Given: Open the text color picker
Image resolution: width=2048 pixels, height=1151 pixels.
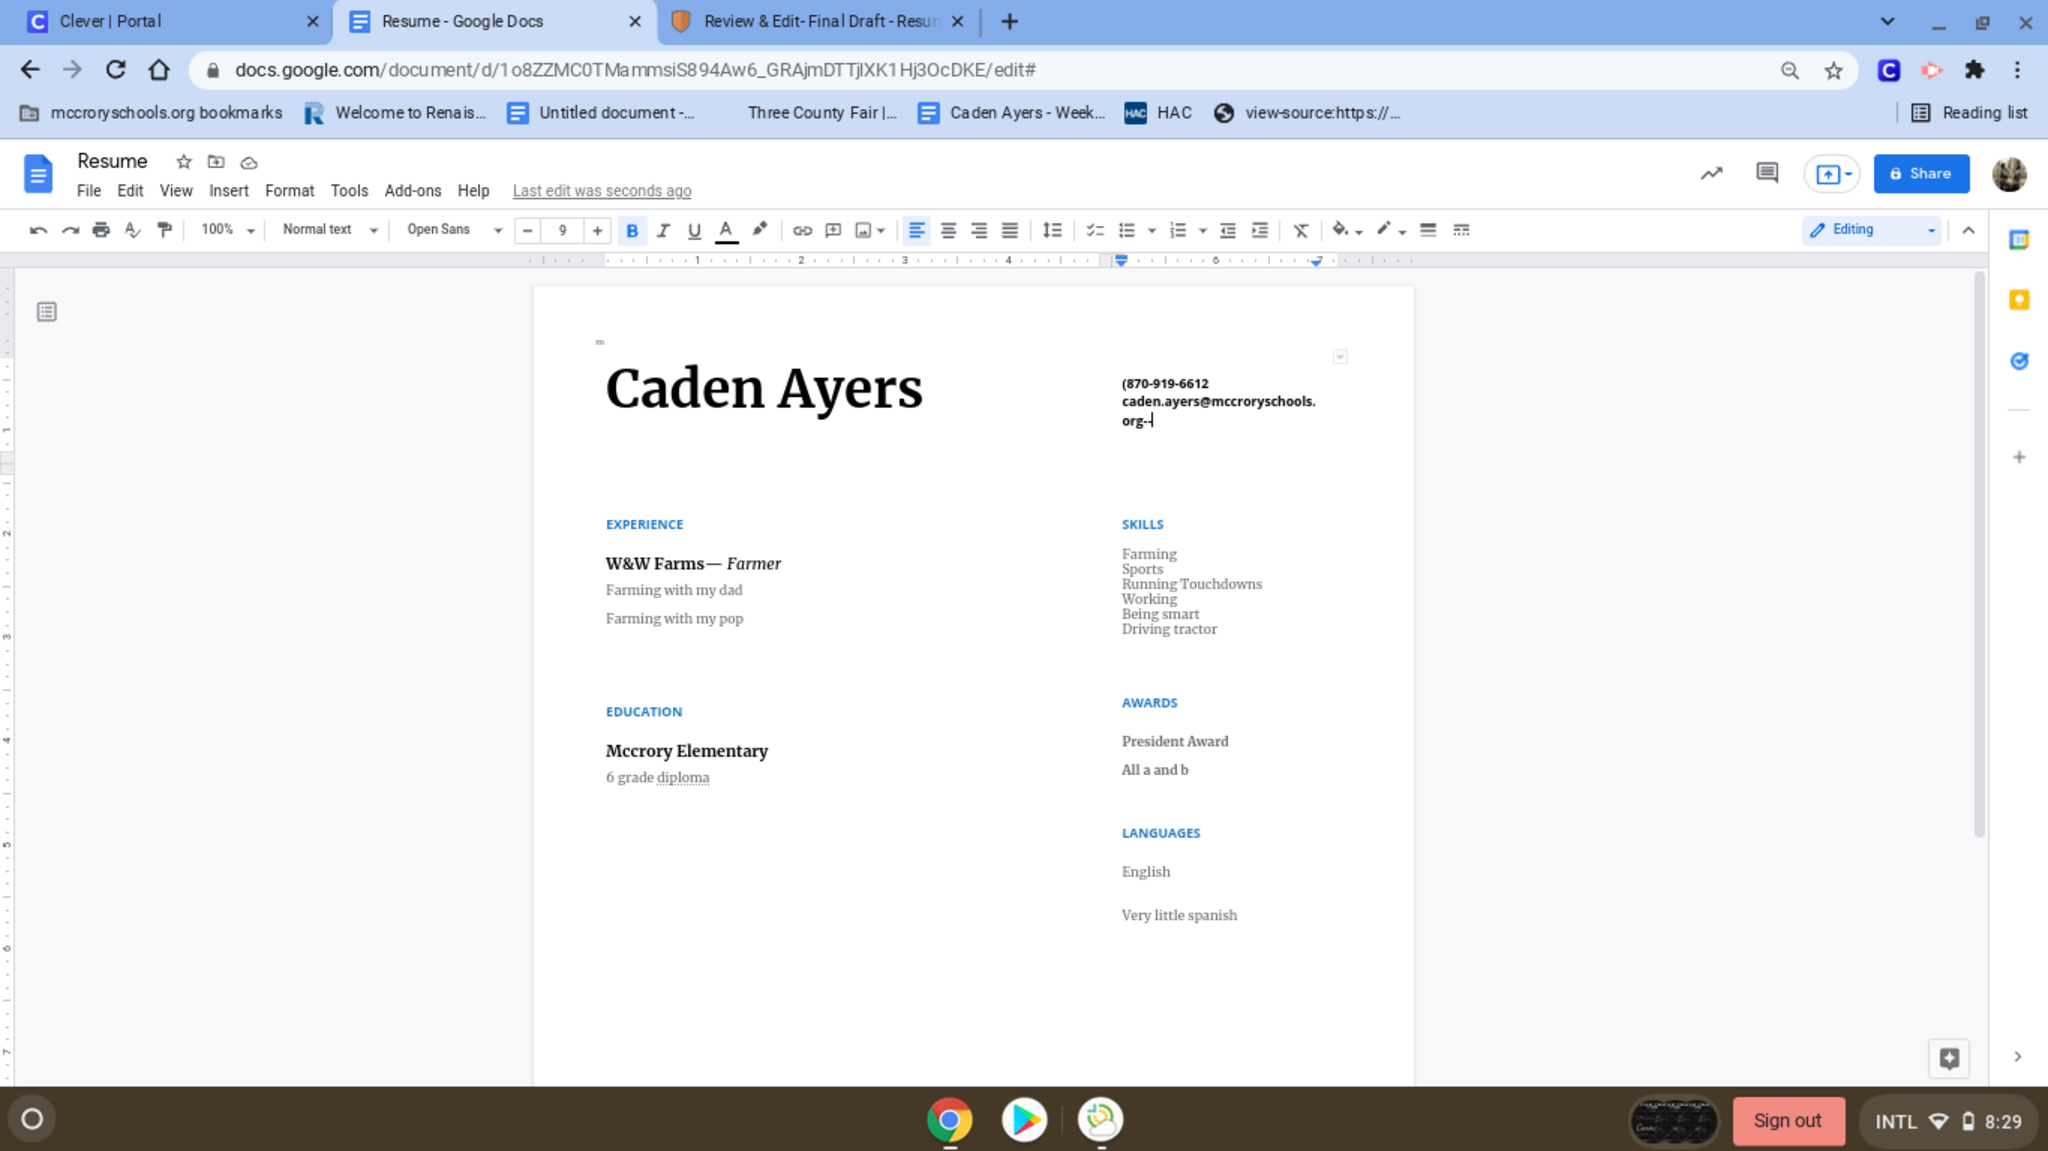Looking at the screenshot, I should [727, 230].
